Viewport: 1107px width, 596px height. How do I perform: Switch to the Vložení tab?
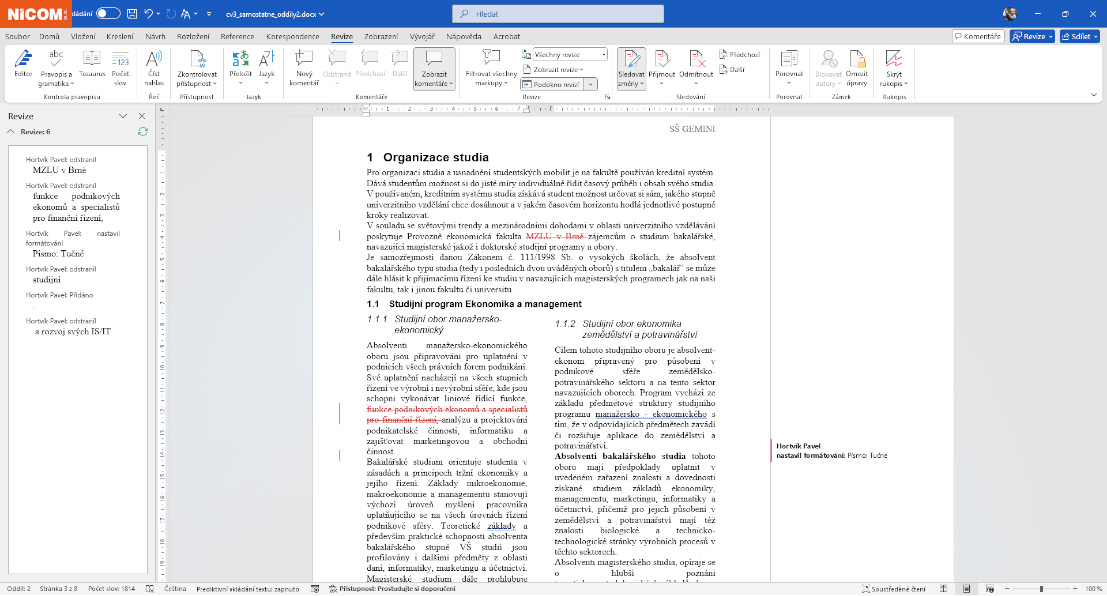click(x=83, y=36)
